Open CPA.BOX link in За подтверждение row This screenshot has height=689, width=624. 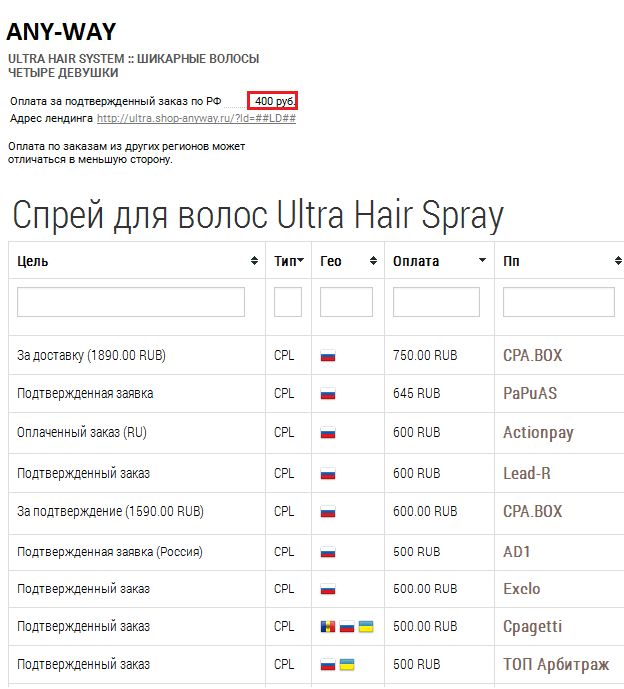click(x=533, y=511)
